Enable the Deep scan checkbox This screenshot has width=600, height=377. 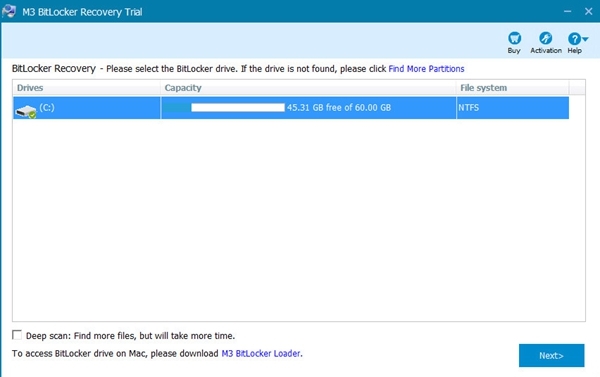pyautogui.click(x=17, y=335)
